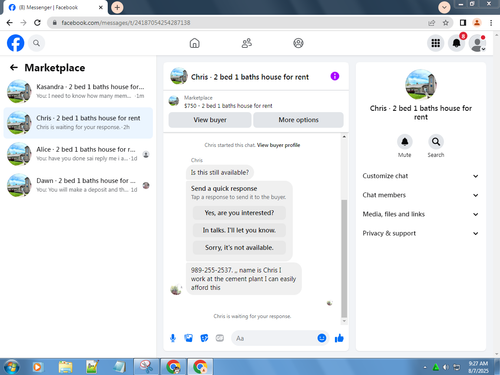Screen dimensions: 500x375
Task: Send 'Sorry, it's not available.' response
Action: tap(239, 248)
